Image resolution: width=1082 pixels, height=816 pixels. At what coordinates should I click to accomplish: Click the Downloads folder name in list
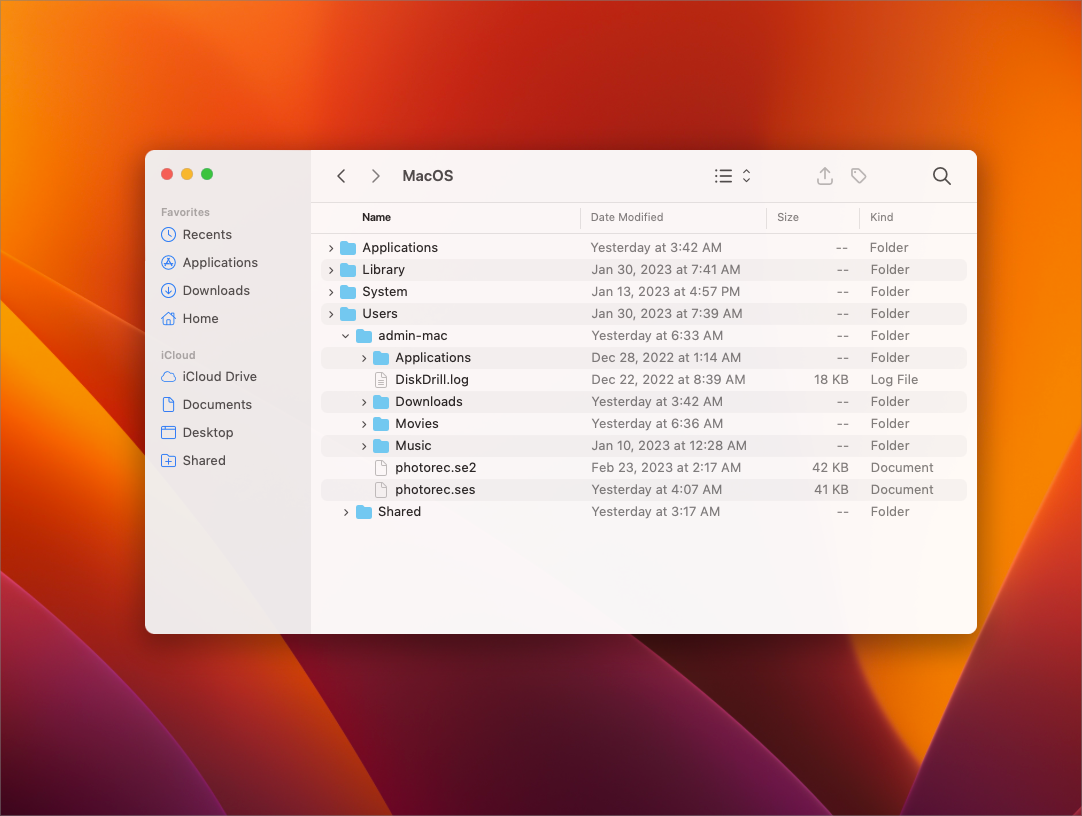[429, 401]
